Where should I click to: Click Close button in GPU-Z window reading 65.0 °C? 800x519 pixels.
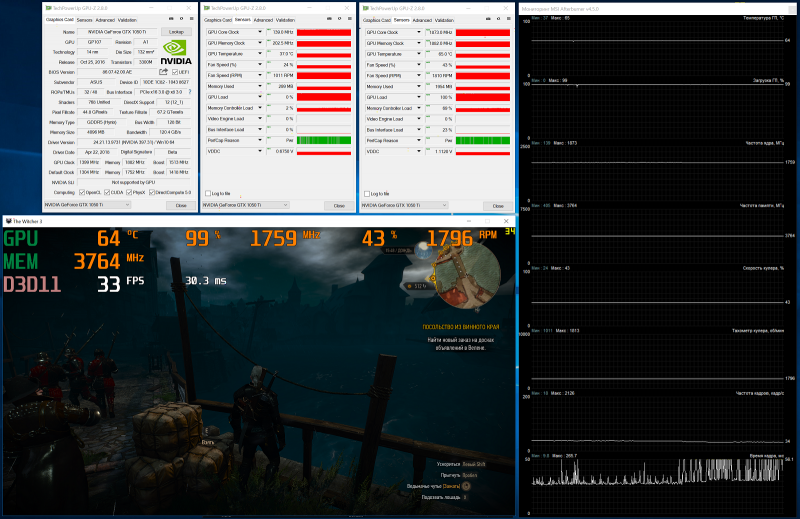click(x=498, y=206)
